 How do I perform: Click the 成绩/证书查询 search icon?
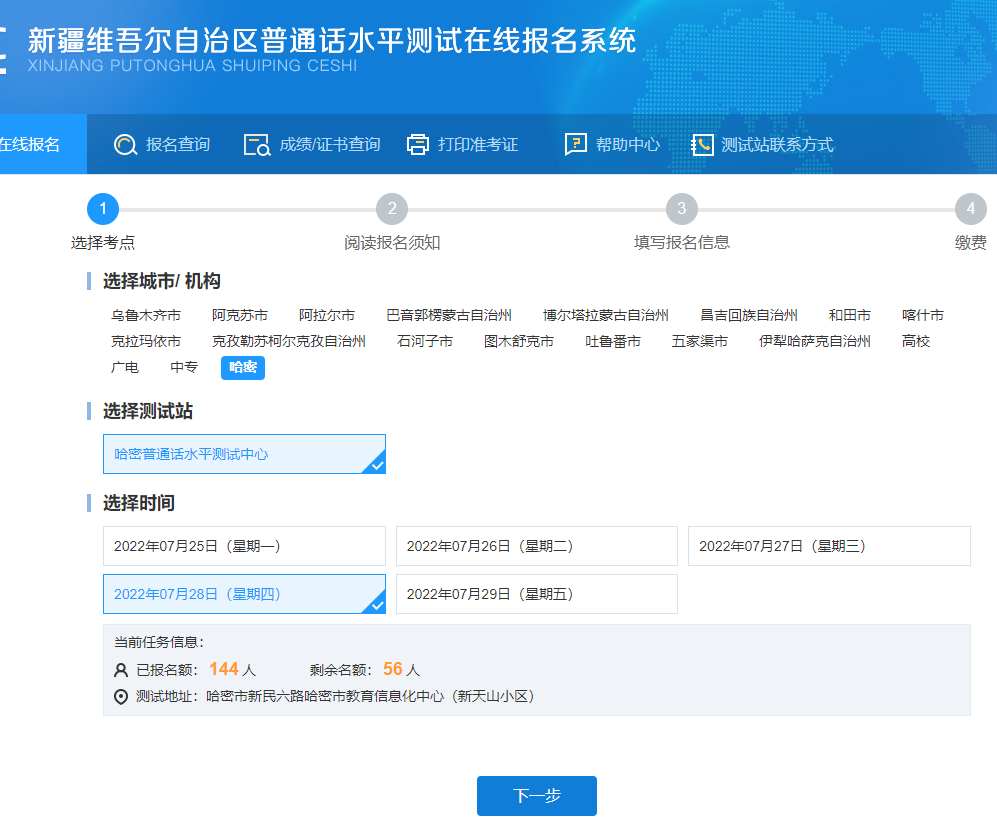click(x=257, y=145)
